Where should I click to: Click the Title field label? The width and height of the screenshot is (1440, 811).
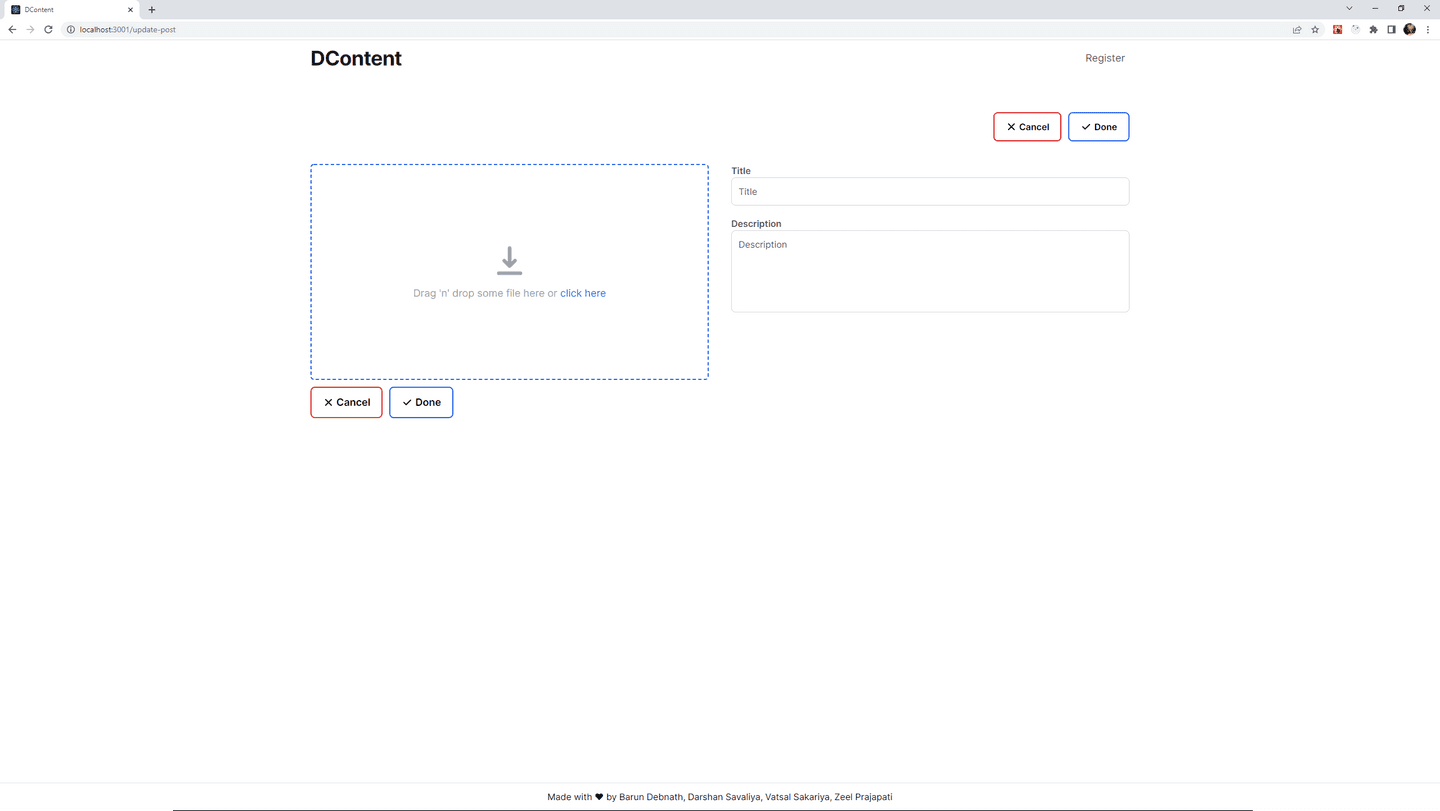point(741,171)
